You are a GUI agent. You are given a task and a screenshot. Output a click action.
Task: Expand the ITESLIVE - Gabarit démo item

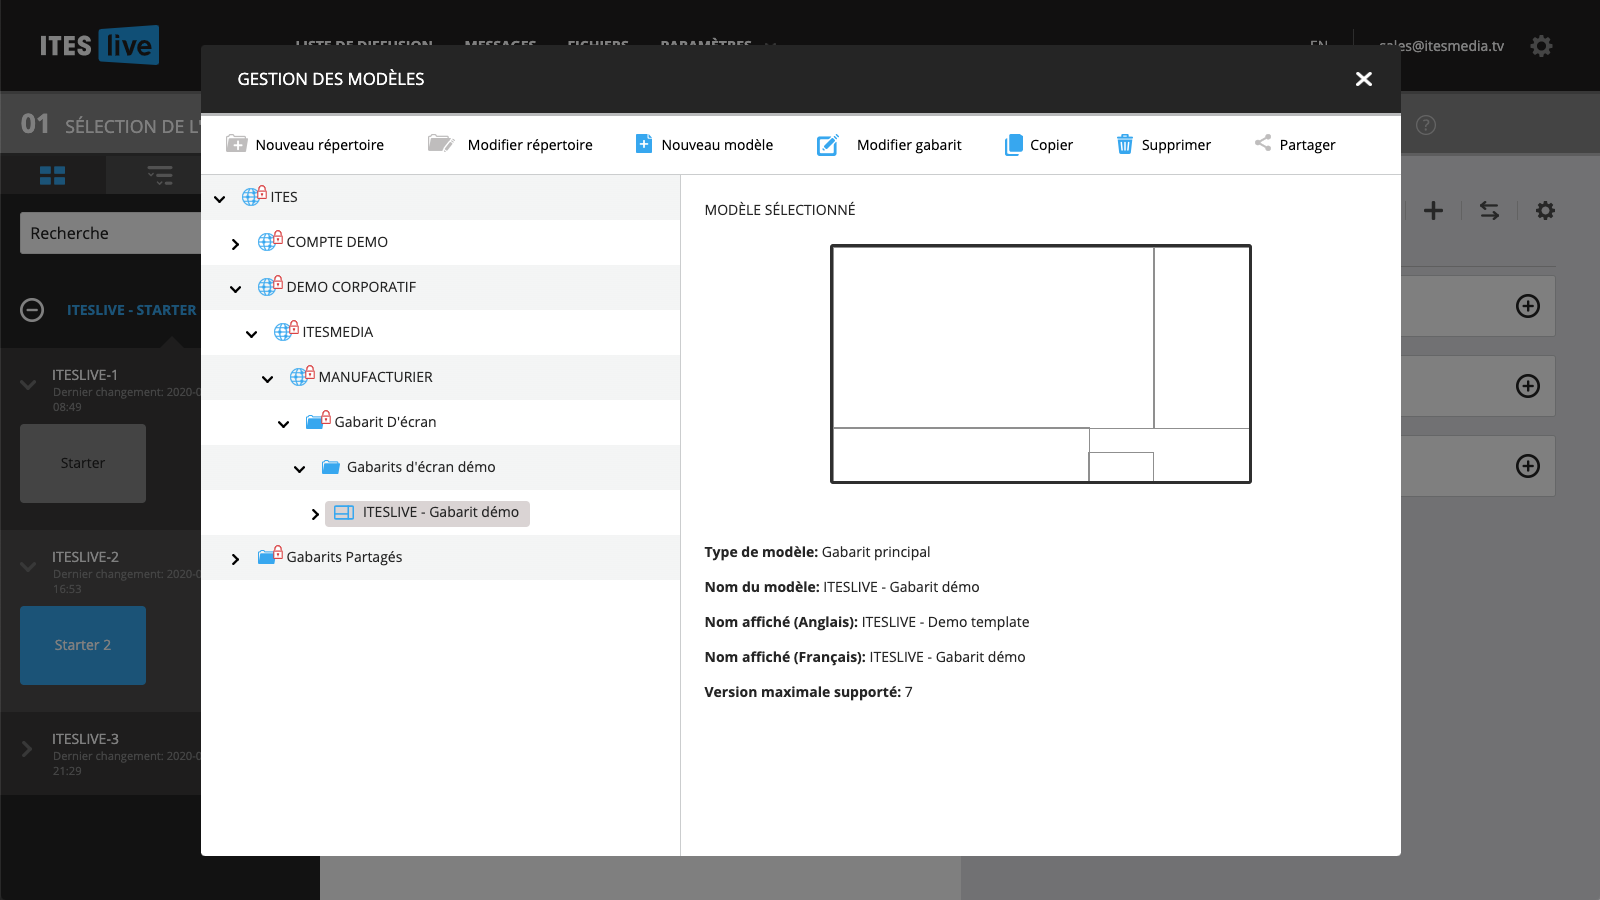point(316,513)
